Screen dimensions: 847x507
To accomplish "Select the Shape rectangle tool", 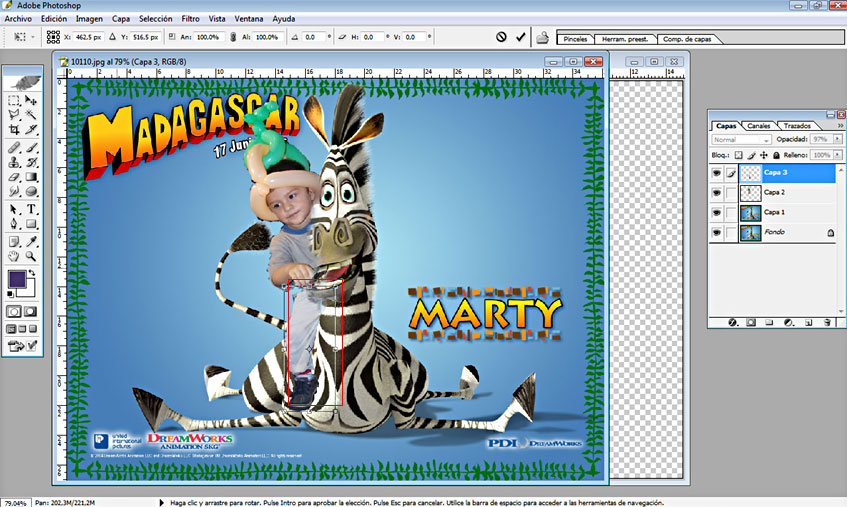I will click(x=31, y=224).
